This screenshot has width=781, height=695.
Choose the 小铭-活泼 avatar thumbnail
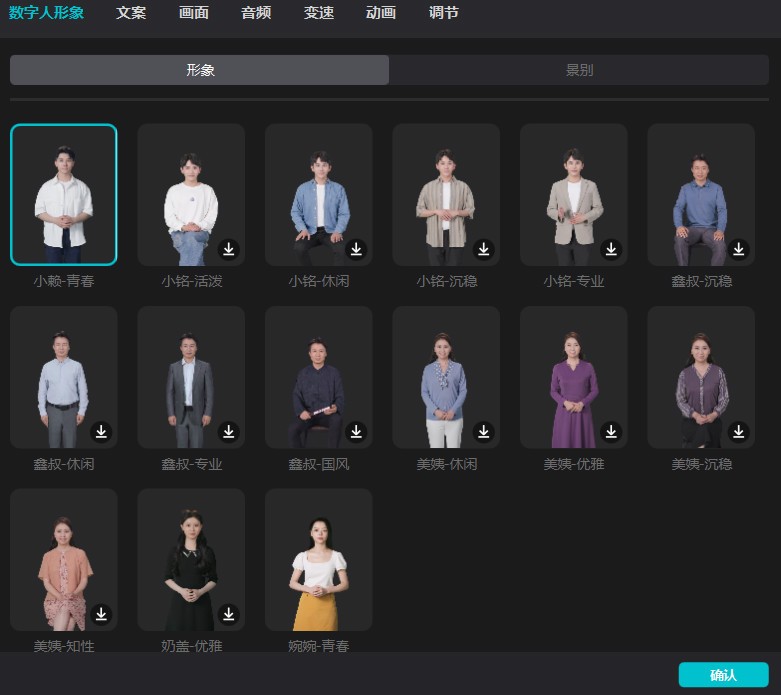[x=191, y=194]
